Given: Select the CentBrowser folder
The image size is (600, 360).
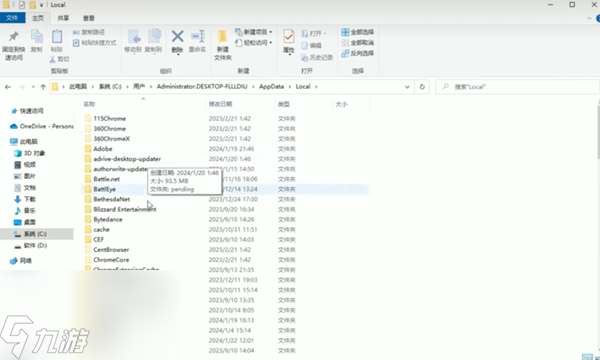Looking at the screenshot, I should click(x=111, y=249).
